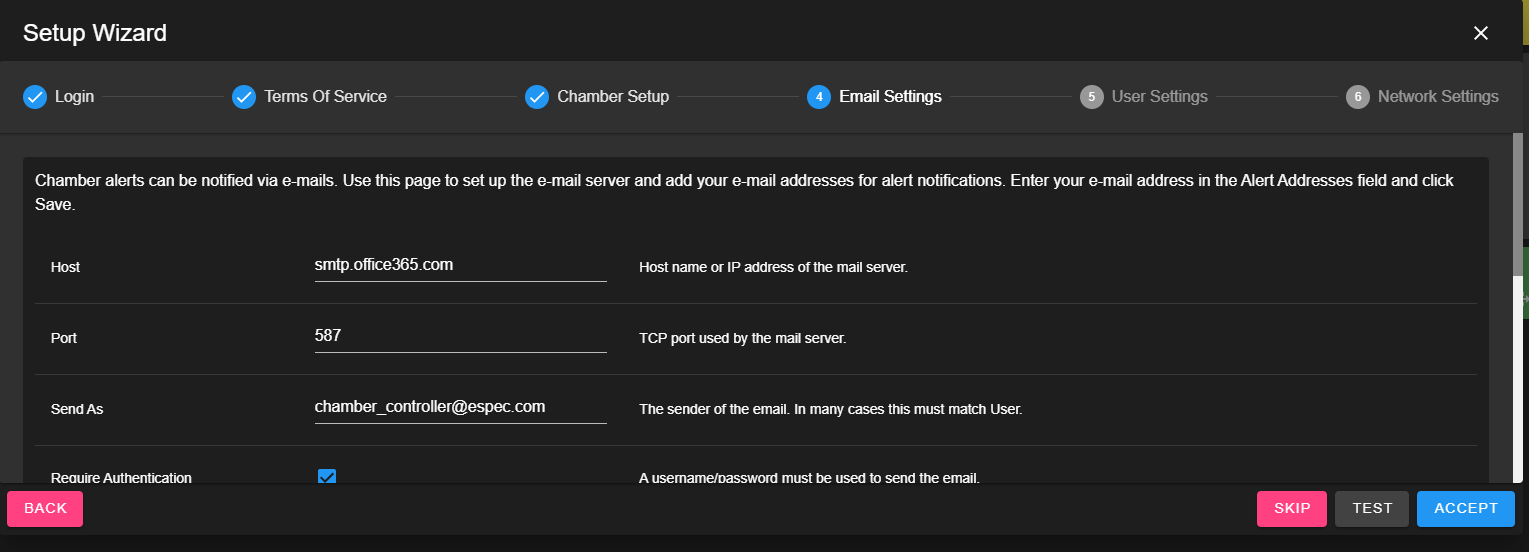Click the ACCEPT button

[x=1466, y=509]
